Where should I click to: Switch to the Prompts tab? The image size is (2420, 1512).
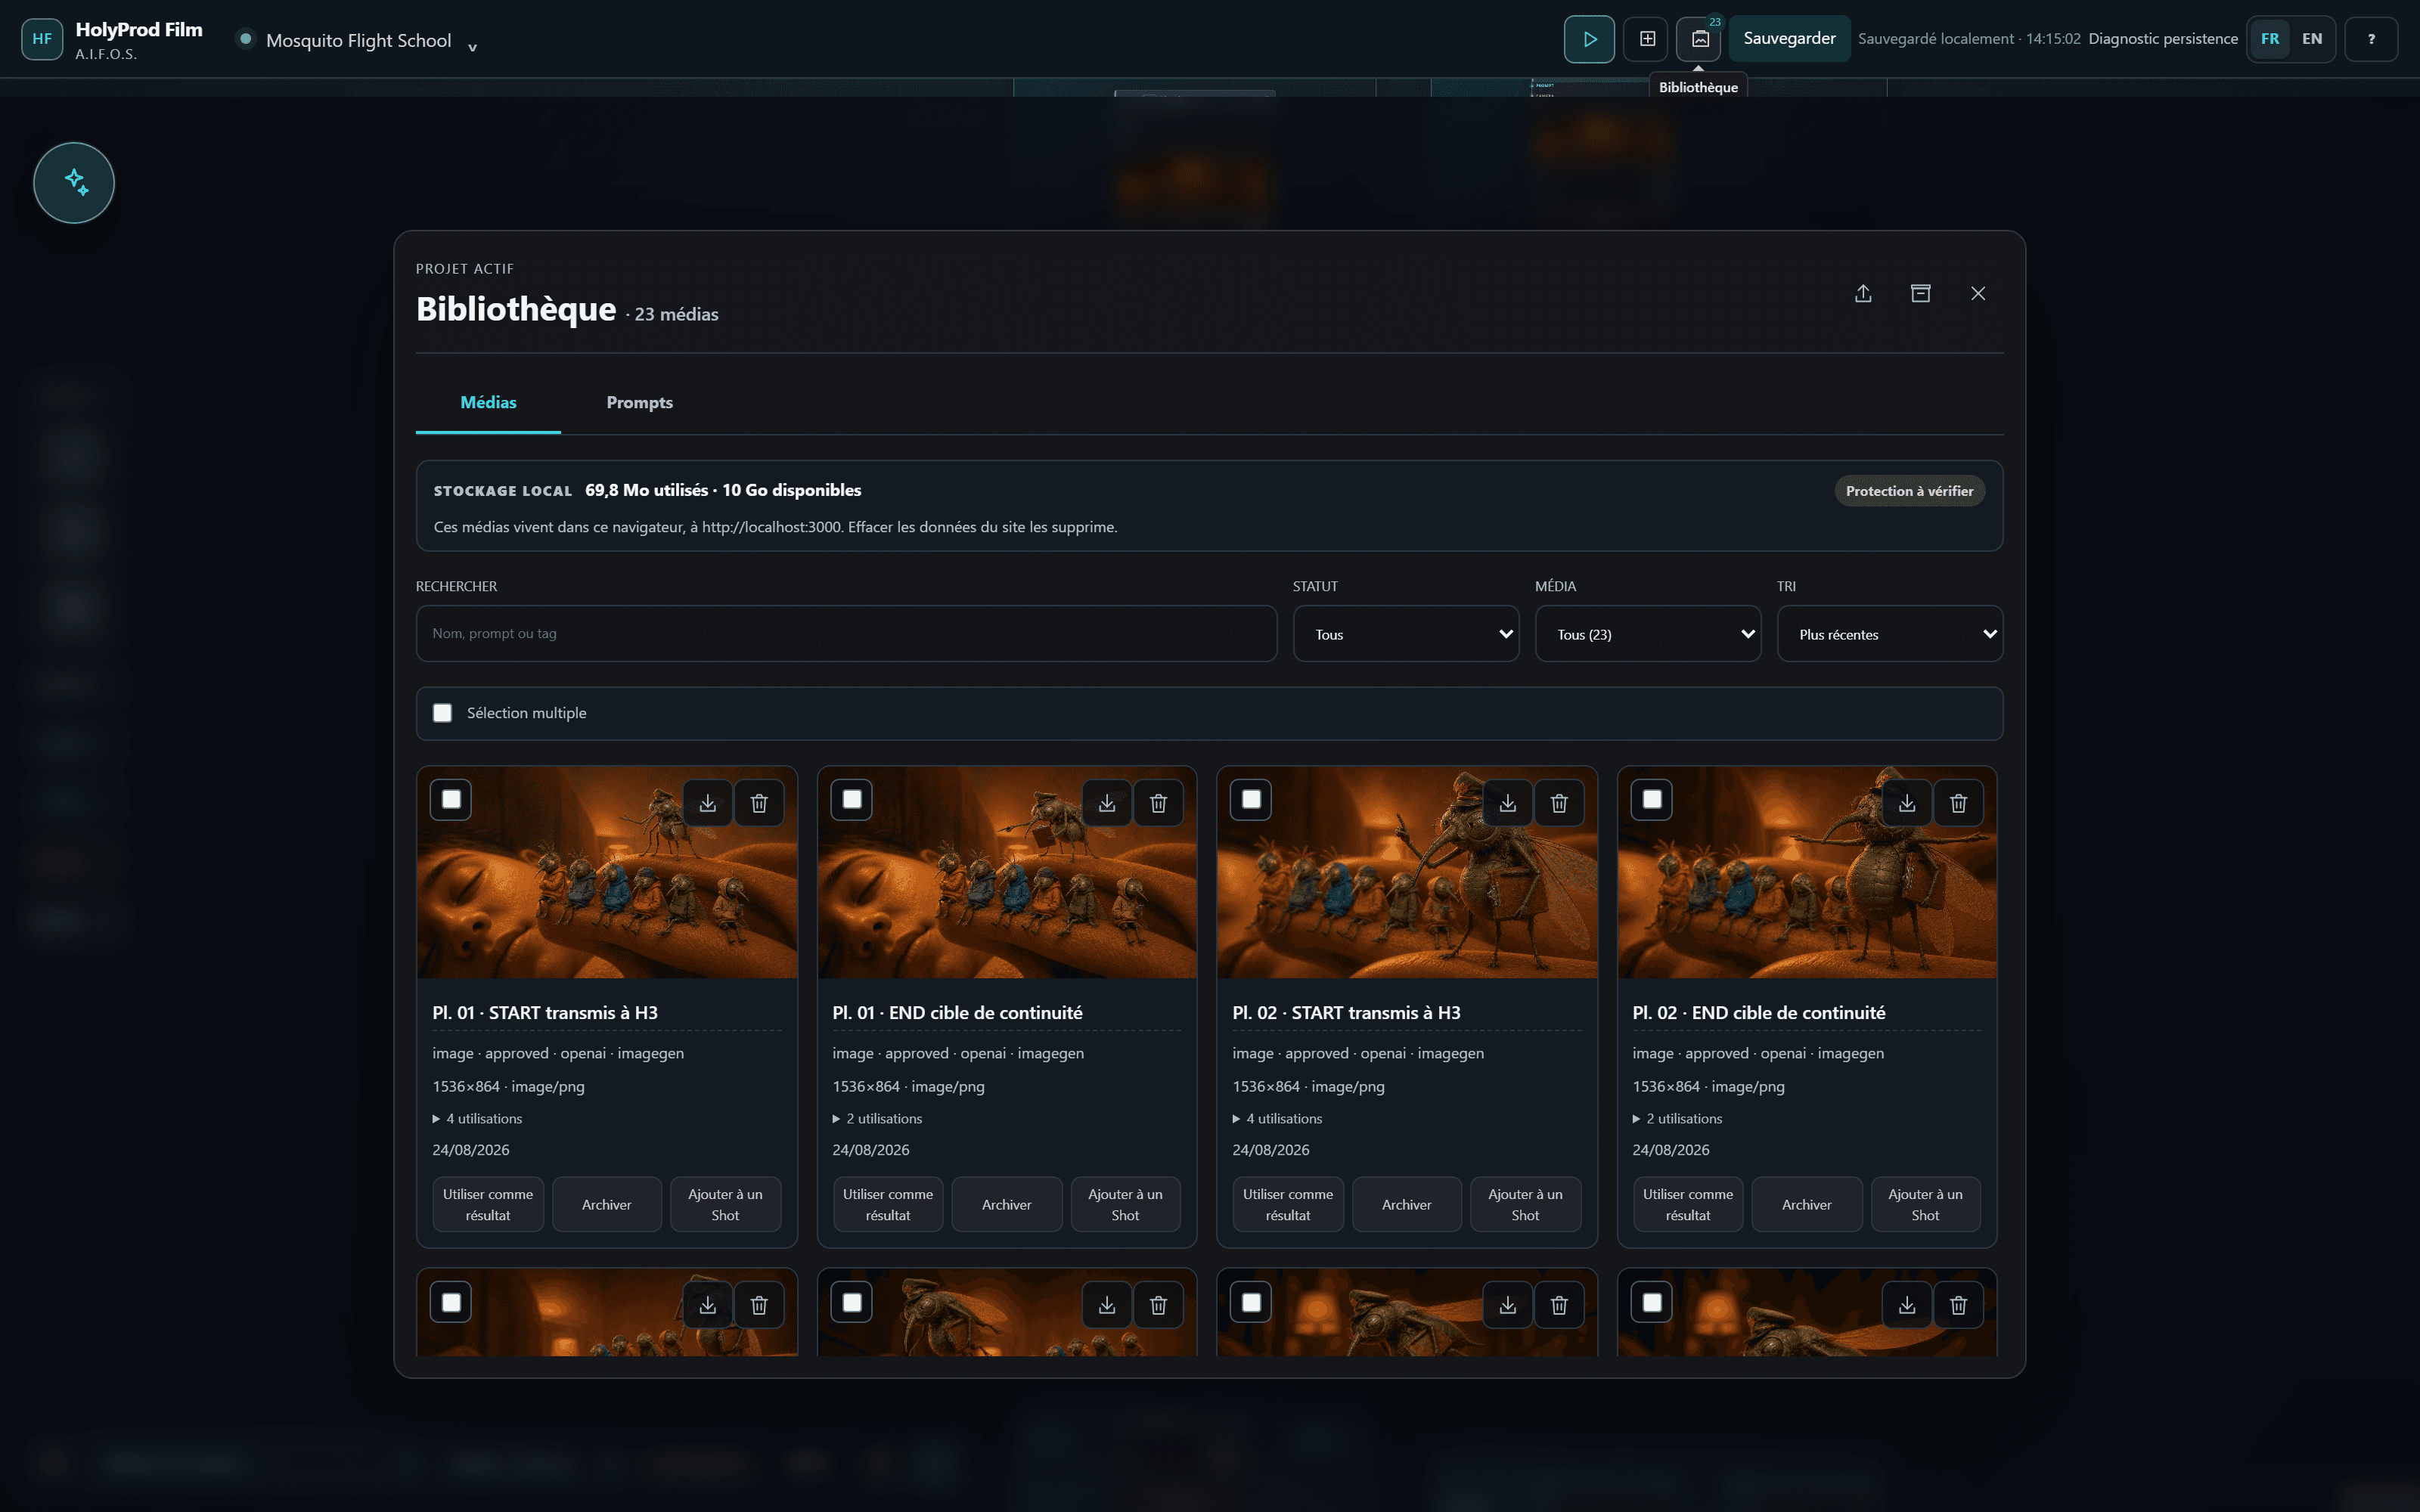tap(639, 402)
